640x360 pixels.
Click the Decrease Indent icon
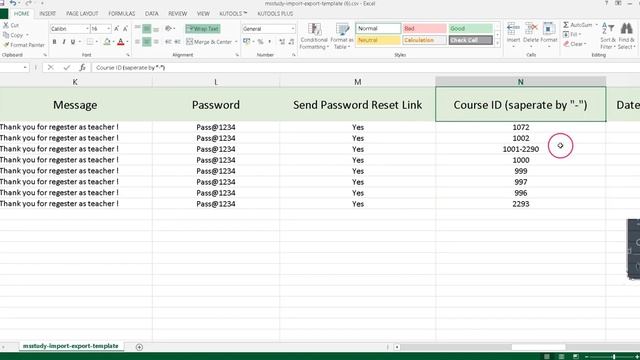point(168,42)
